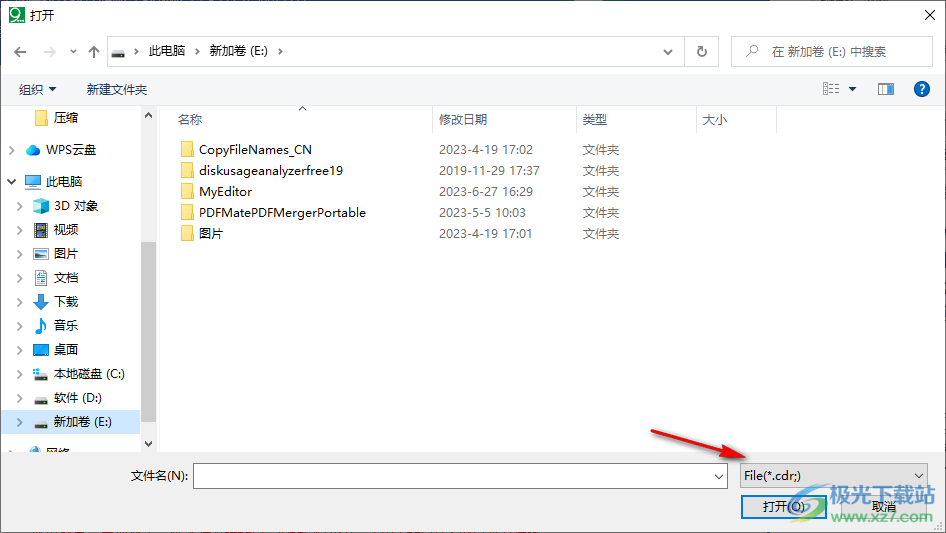
Task: Select the diskusageanalyzerfree19 folder
Action: click(271, 171)
